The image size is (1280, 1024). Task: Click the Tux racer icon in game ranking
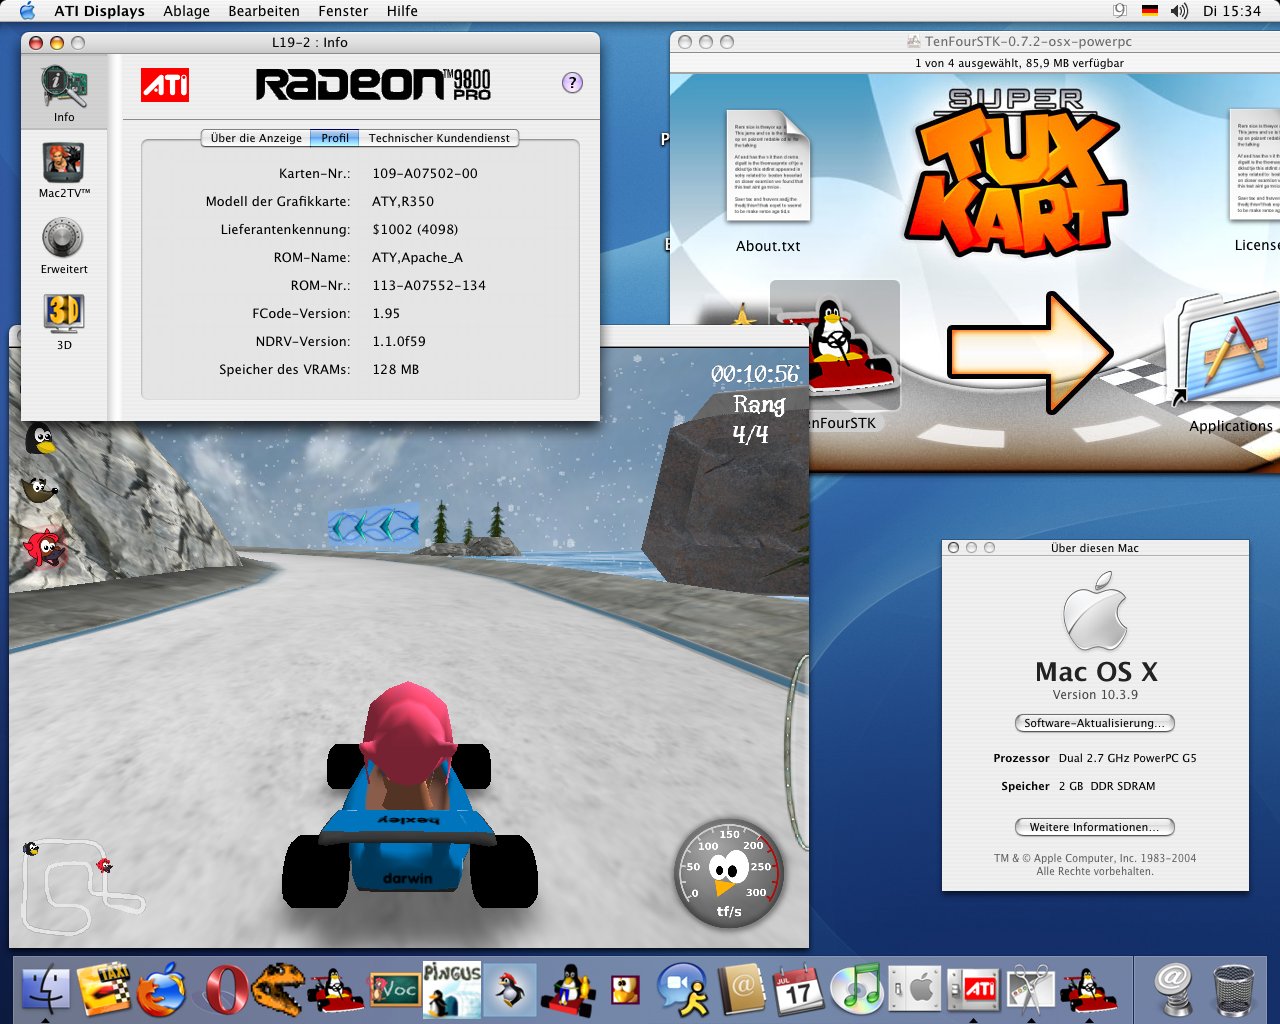39,438
